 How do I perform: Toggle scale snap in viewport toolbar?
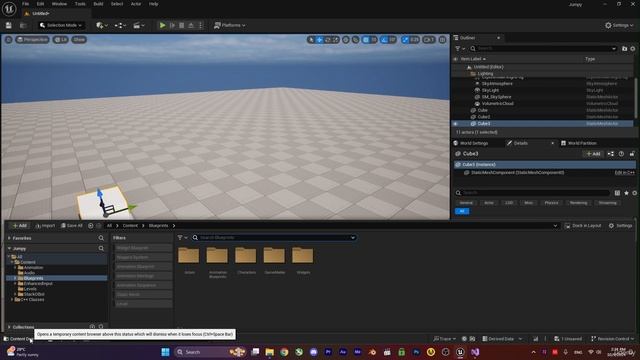(405, 40)
